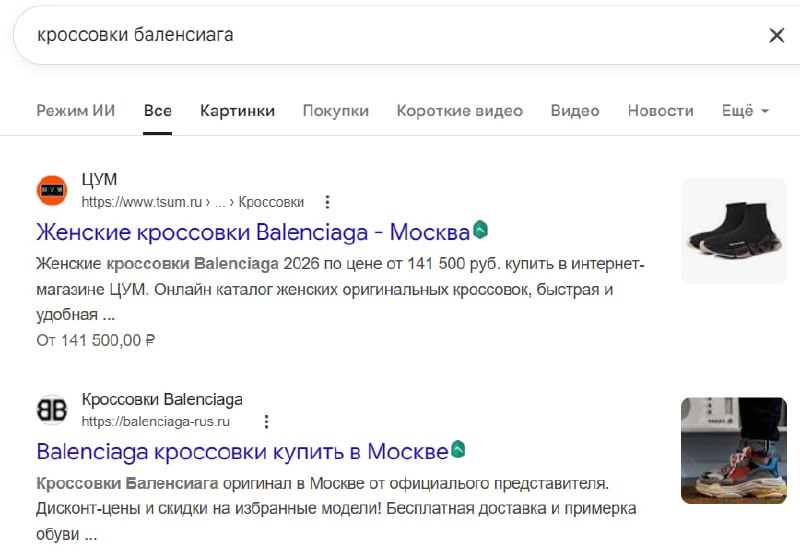Click green badge beside balenciaga-rus title
800x558 pixels.
(x=458, y=450)
